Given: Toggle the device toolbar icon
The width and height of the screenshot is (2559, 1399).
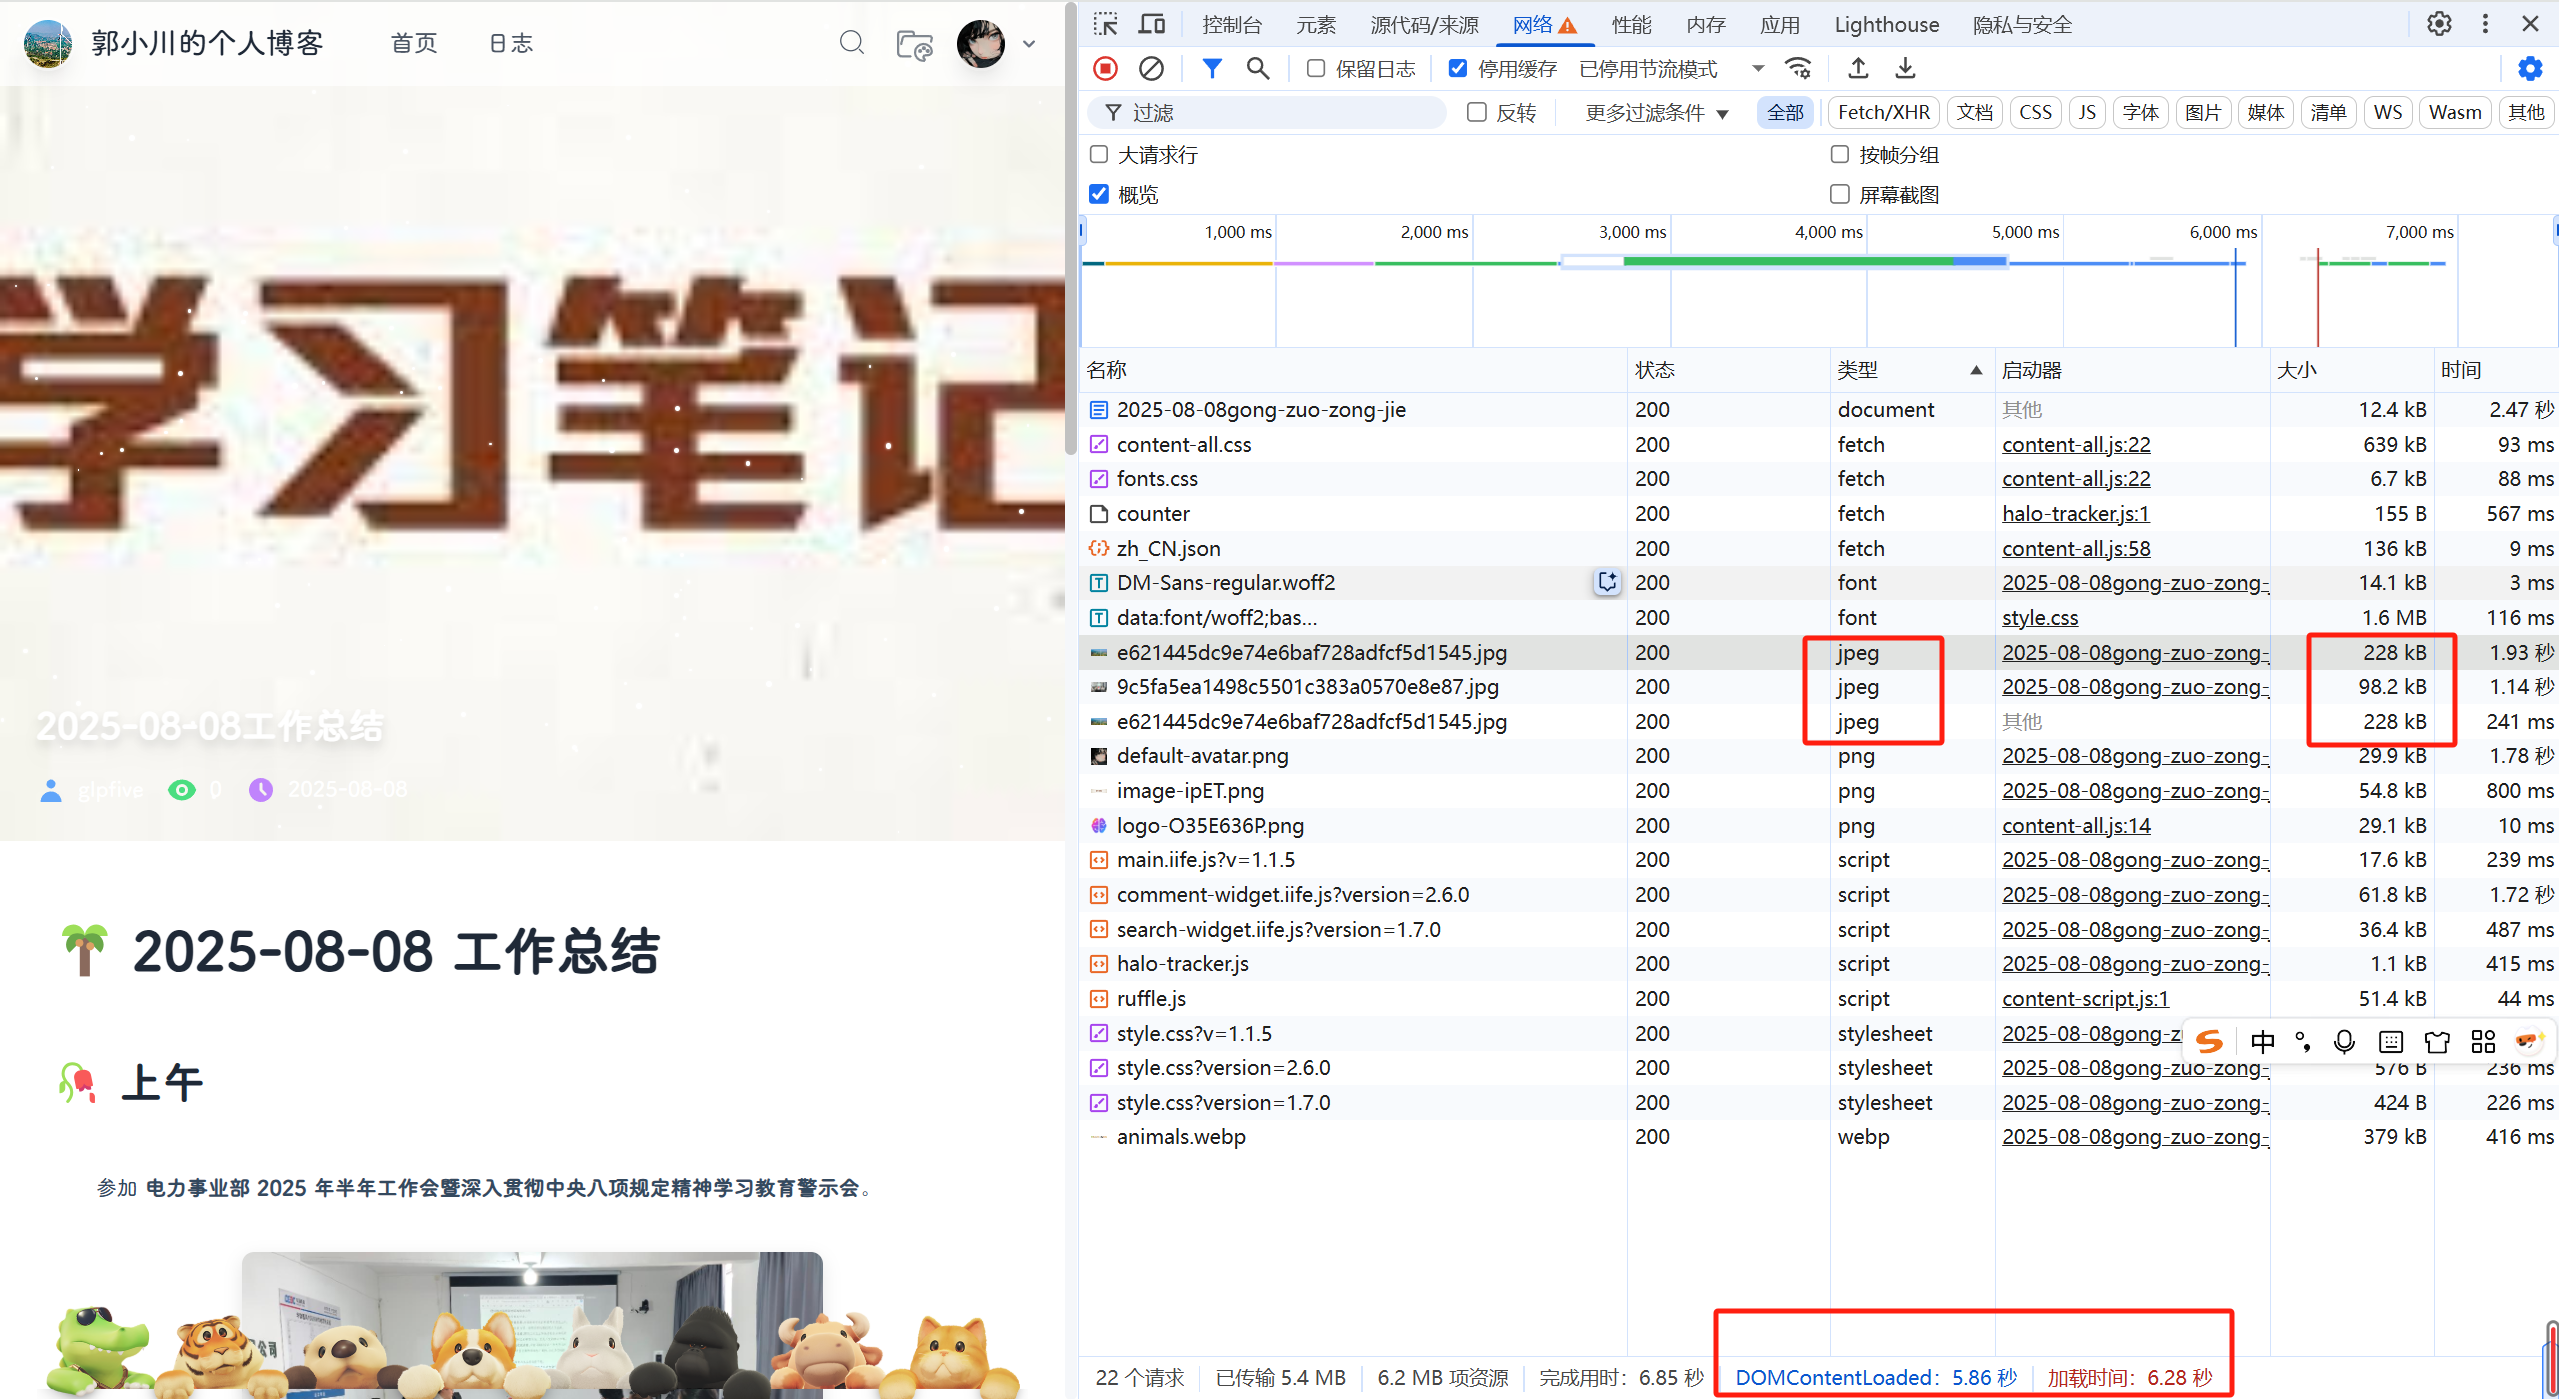Looking at the screenshot, I should coord(1150,23).
